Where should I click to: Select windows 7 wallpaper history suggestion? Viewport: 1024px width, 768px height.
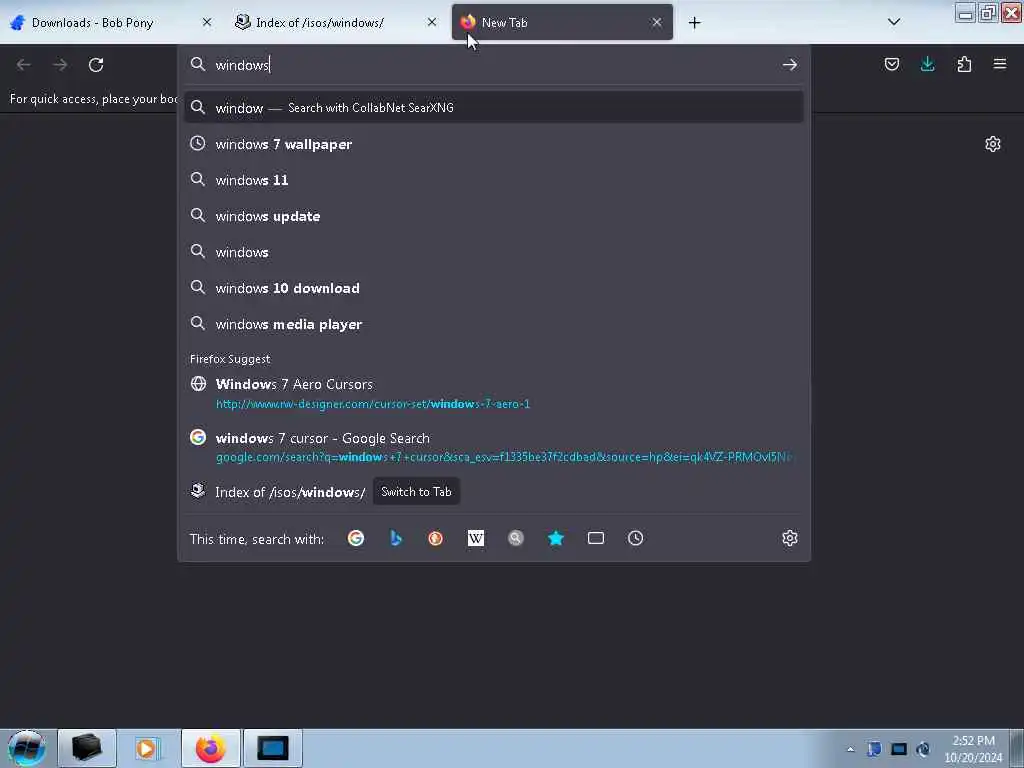pyautogui.click(x=494, y=144)
